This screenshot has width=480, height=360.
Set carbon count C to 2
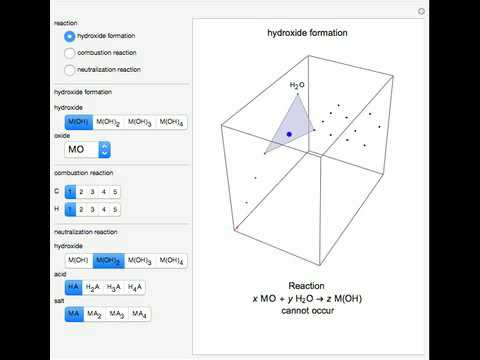[x=81, y=192]
